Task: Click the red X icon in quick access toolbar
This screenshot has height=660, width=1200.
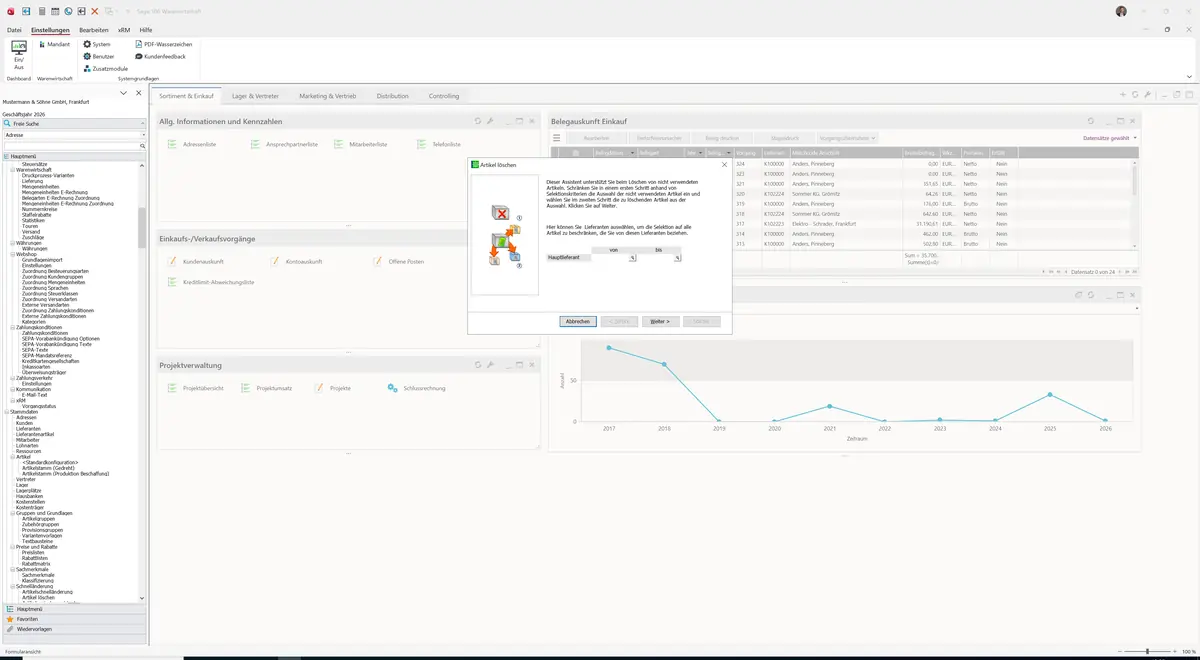Action: tap(95, 11)
